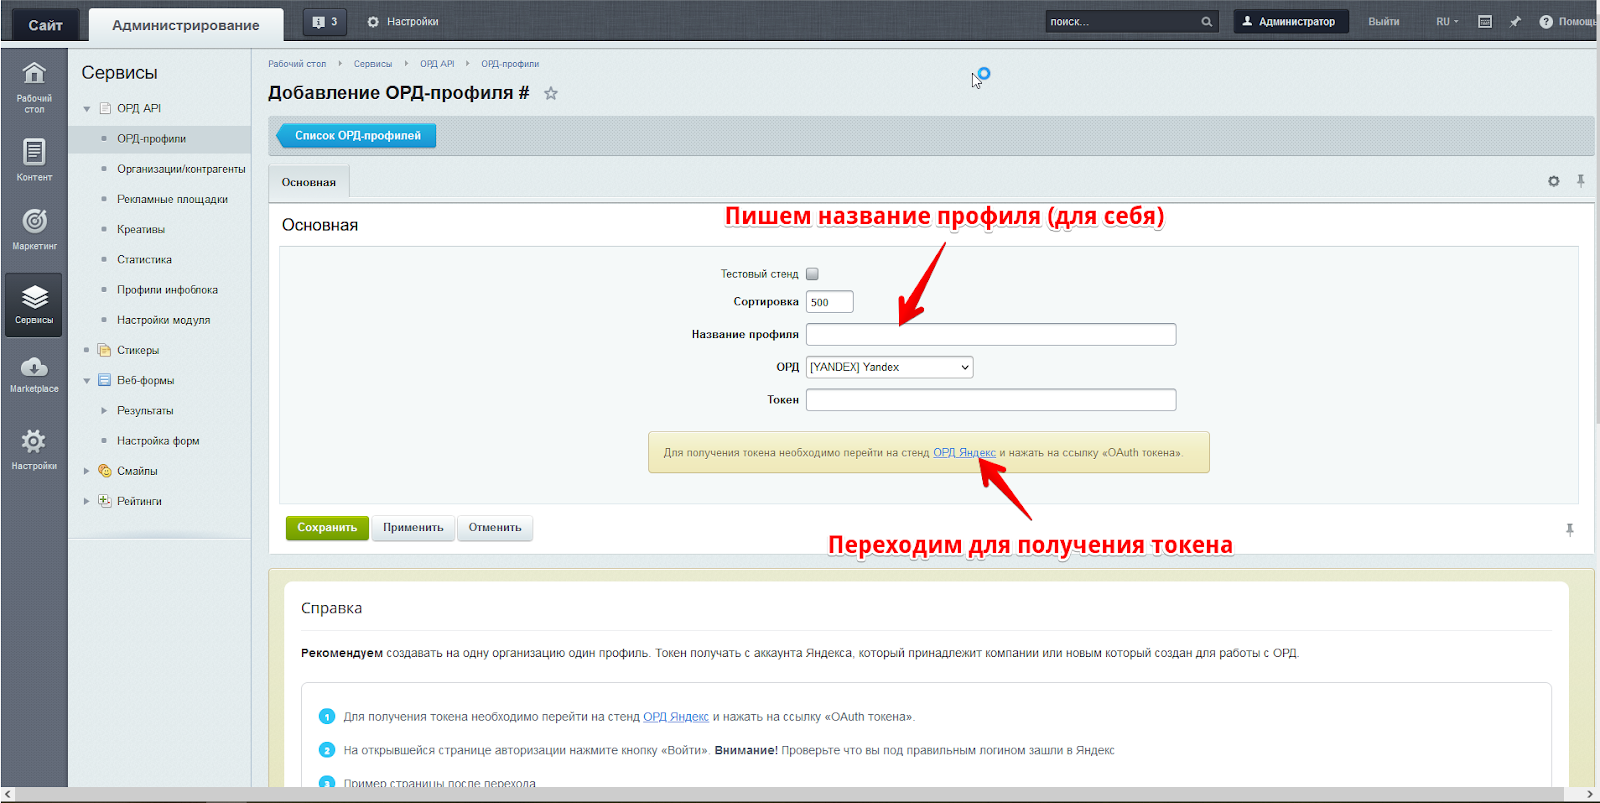Viewport: 1600px width, 803px height.
Task: Click the Сохранить button
Action: point(327,528)
